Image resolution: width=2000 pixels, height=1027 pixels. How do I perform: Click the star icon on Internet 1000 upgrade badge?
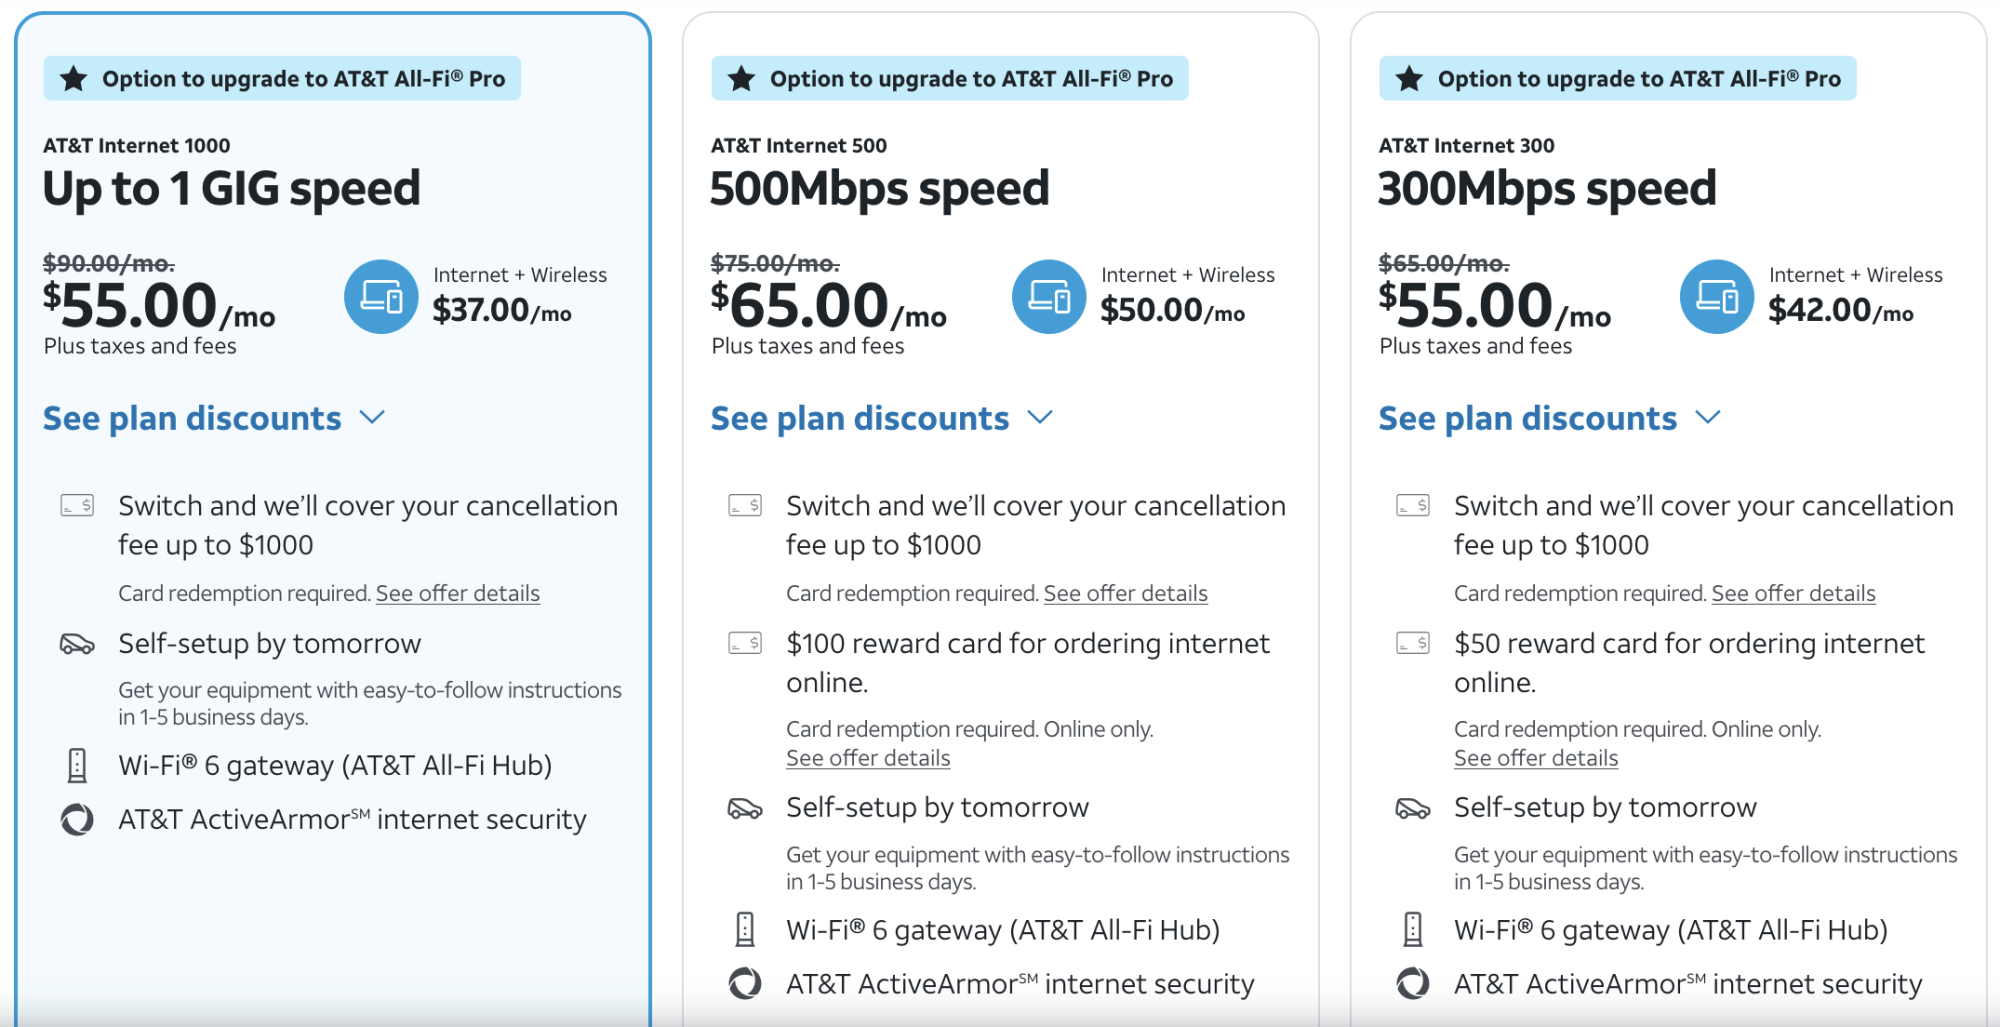coord(74,79)
